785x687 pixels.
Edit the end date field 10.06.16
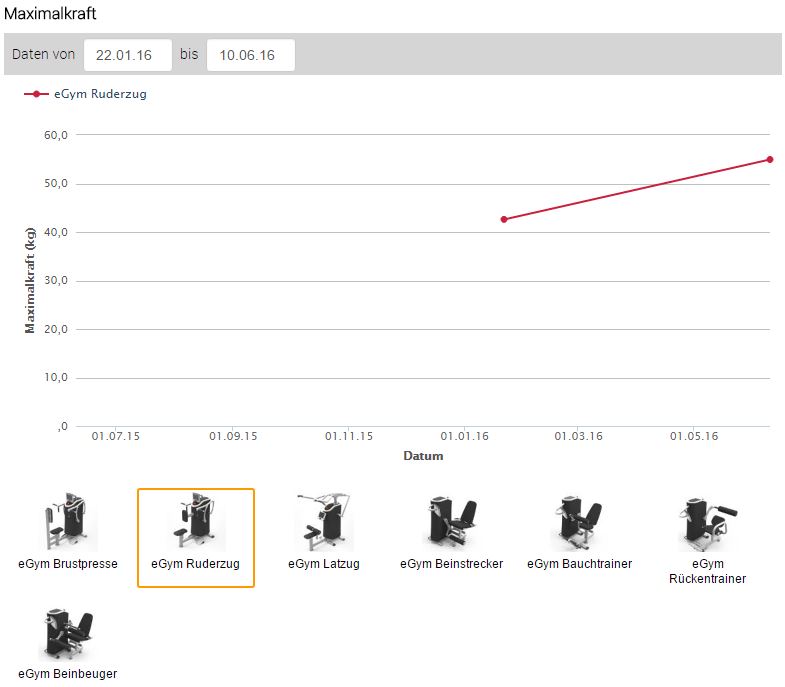click(250, 55)
